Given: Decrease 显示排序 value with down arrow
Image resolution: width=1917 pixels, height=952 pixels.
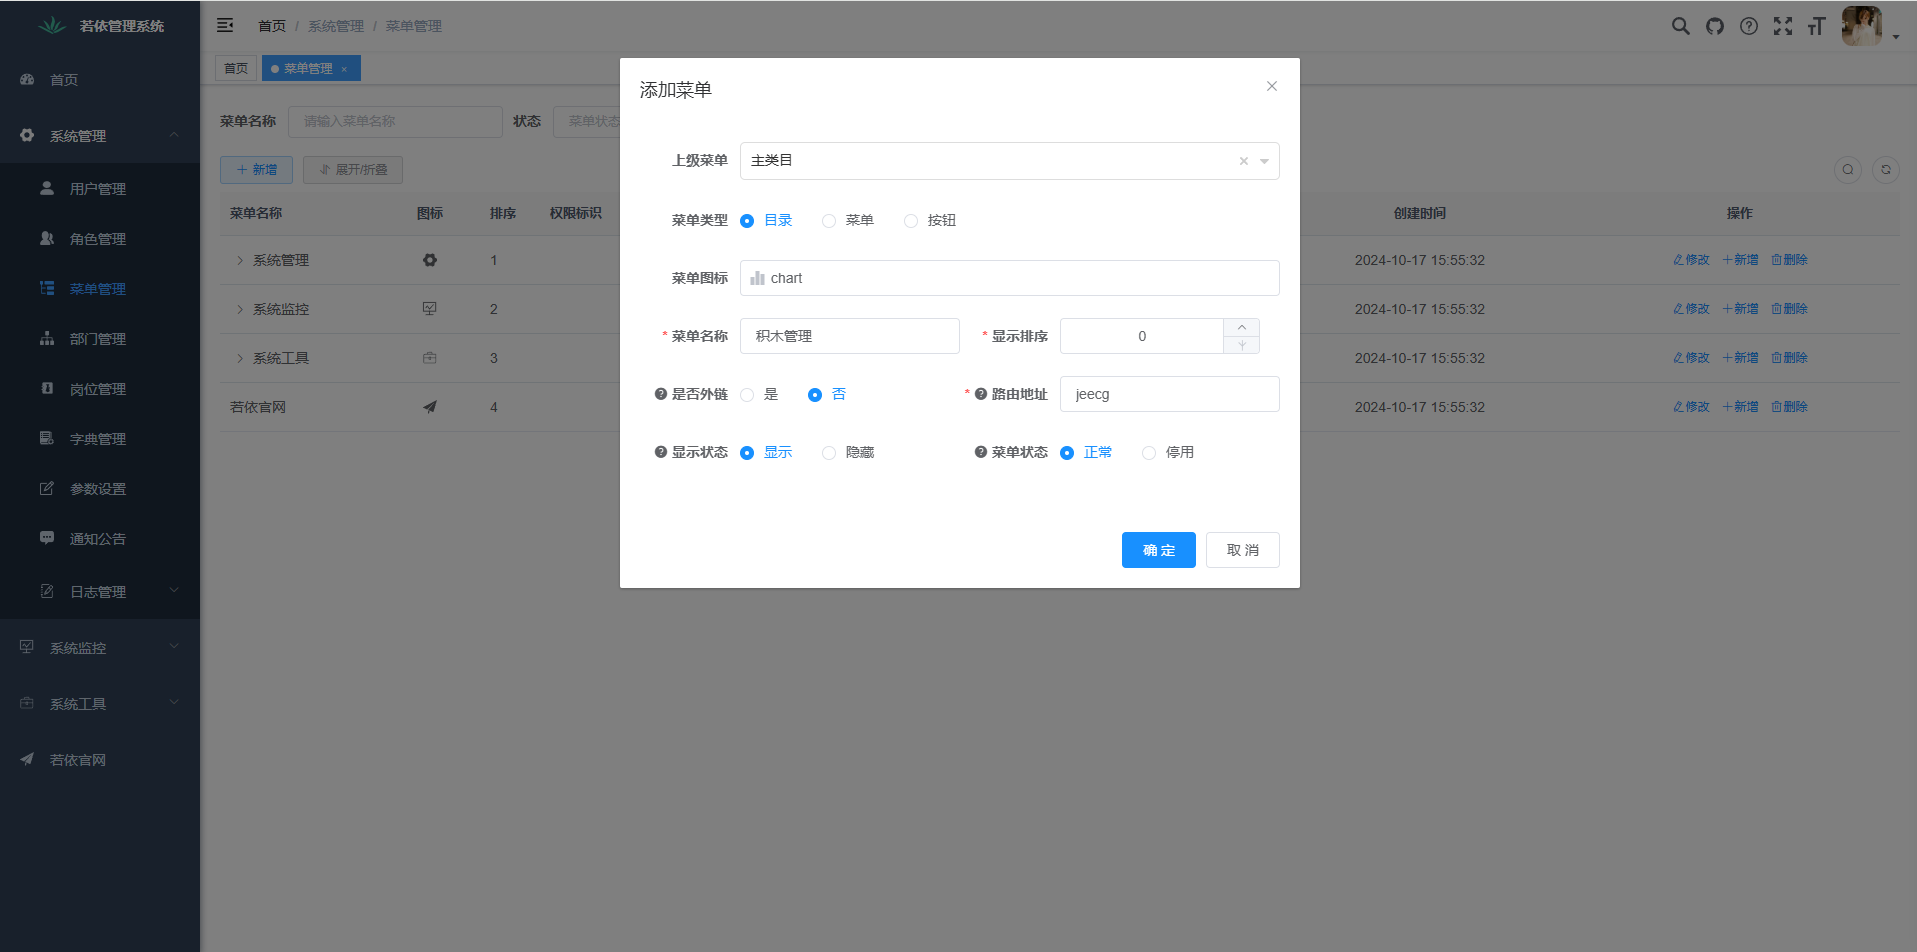Looking at the screenshot, I should [x=1242, y=345].
